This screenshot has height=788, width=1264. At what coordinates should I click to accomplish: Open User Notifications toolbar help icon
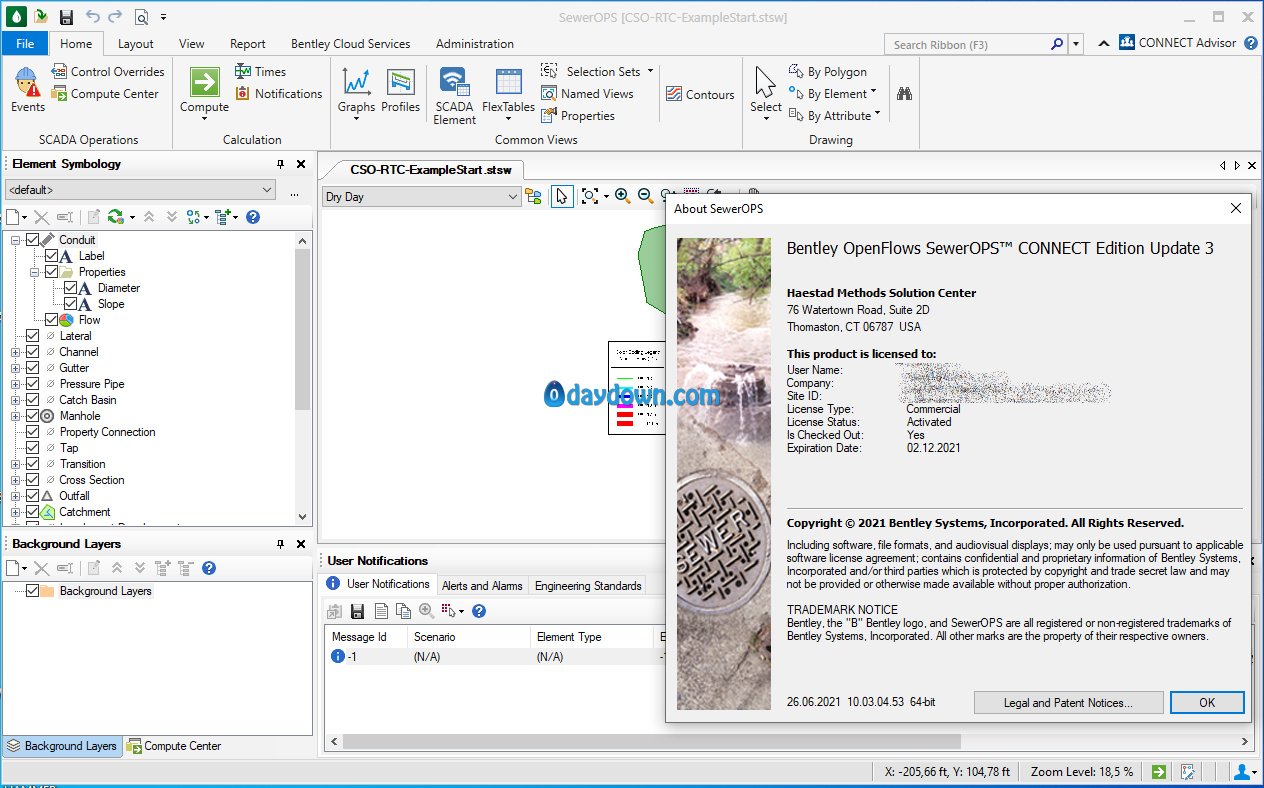tap(478, 611)
